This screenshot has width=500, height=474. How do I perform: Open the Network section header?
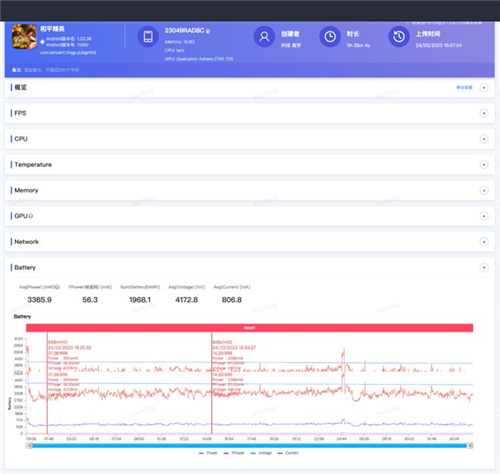pyautogui.click(x=249, y=242)
